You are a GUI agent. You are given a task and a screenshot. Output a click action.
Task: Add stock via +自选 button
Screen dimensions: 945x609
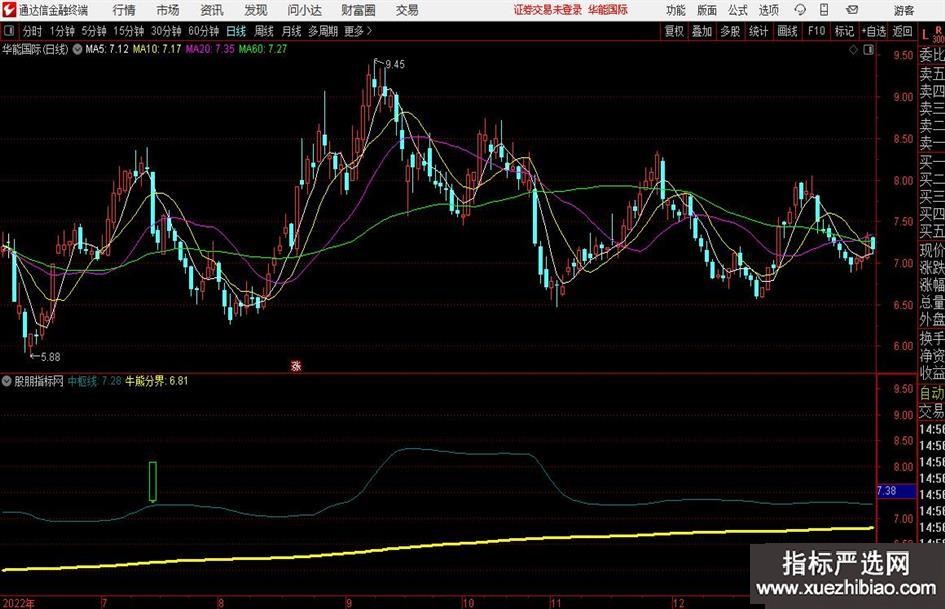873,31
